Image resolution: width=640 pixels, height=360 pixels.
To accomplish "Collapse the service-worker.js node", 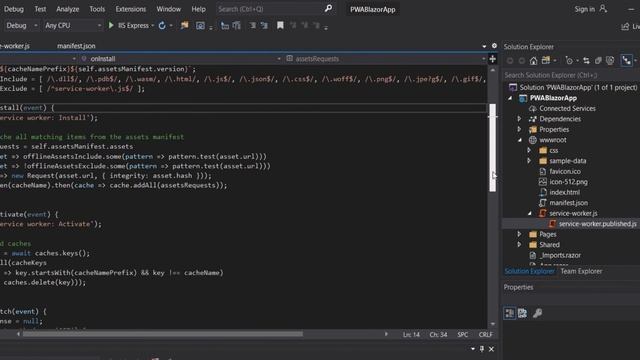I will pyautogui.click(x=529, y=213).
